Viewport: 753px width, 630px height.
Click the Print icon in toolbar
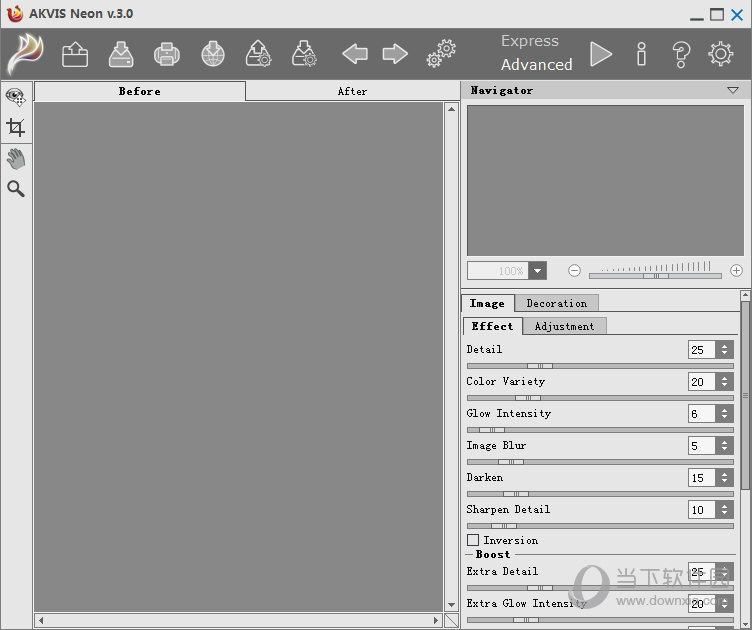[x=167, y=54]
